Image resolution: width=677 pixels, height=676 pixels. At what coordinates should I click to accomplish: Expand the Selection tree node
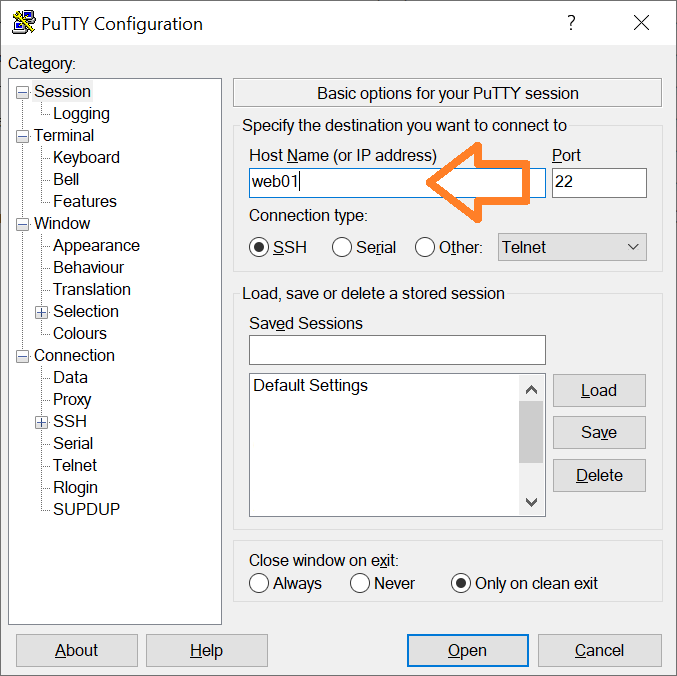click(x=41, y=312)
